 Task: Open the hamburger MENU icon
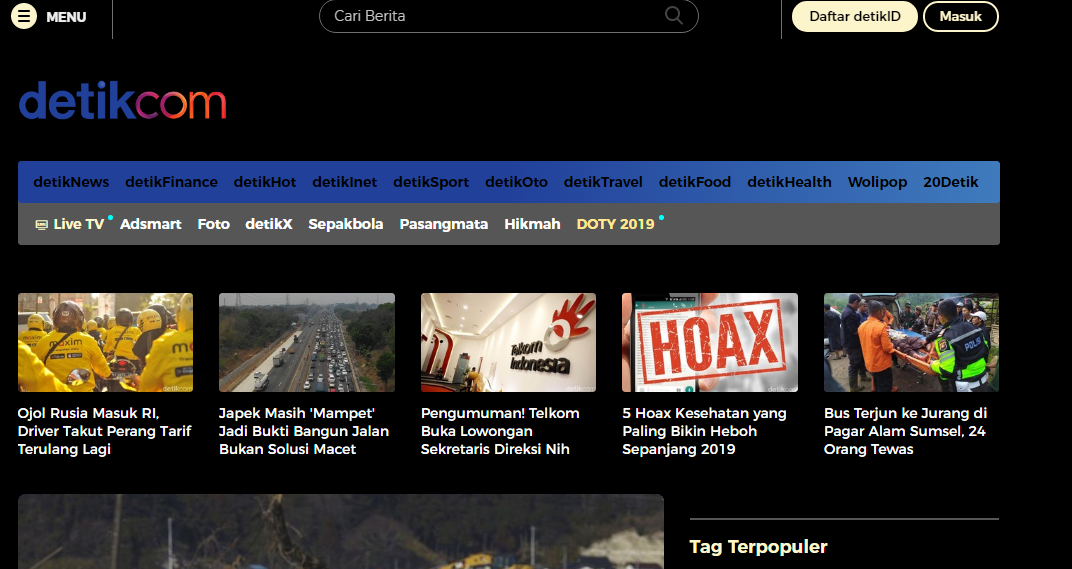(23, 16)
